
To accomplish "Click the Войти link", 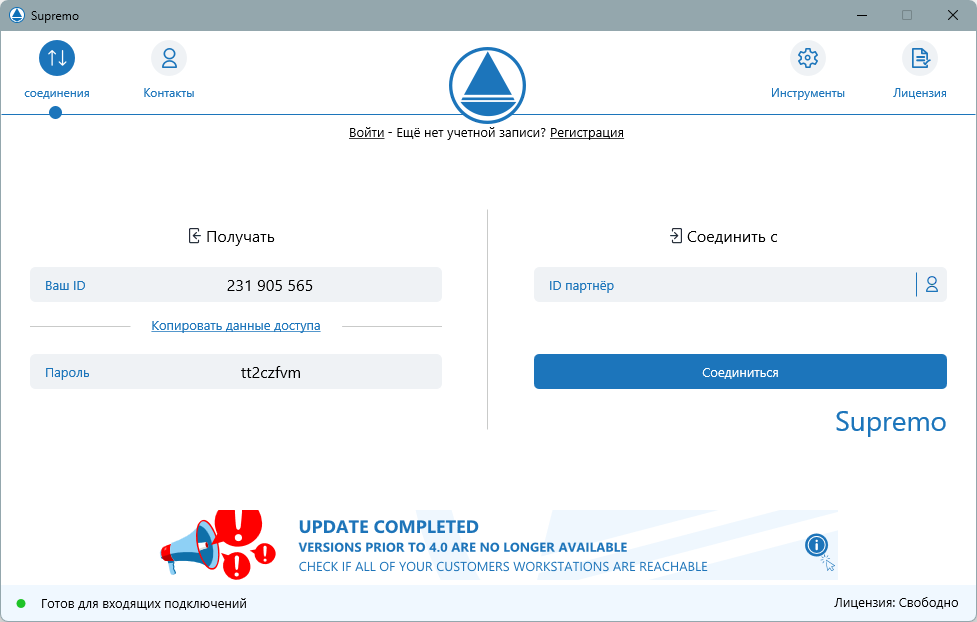I will [x=366, y=132].
